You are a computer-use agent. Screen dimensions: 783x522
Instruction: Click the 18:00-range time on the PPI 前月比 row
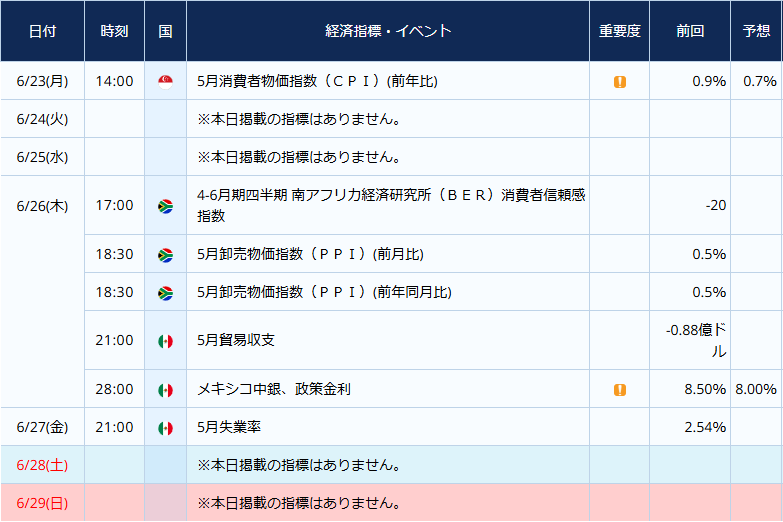coord(114,254)
